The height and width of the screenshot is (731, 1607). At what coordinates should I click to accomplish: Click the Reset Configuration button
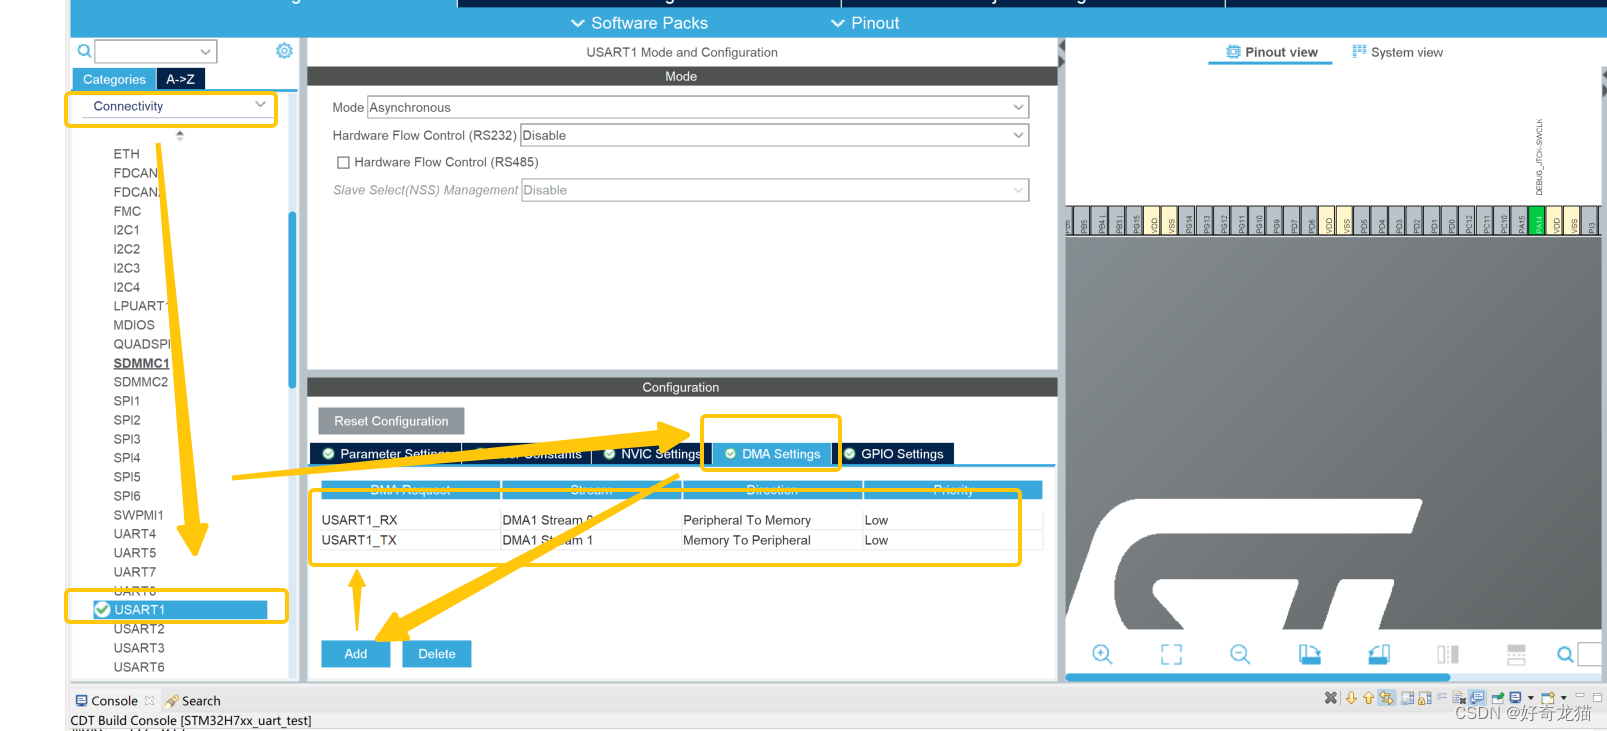pyautogui.click(x=391, y=421)
